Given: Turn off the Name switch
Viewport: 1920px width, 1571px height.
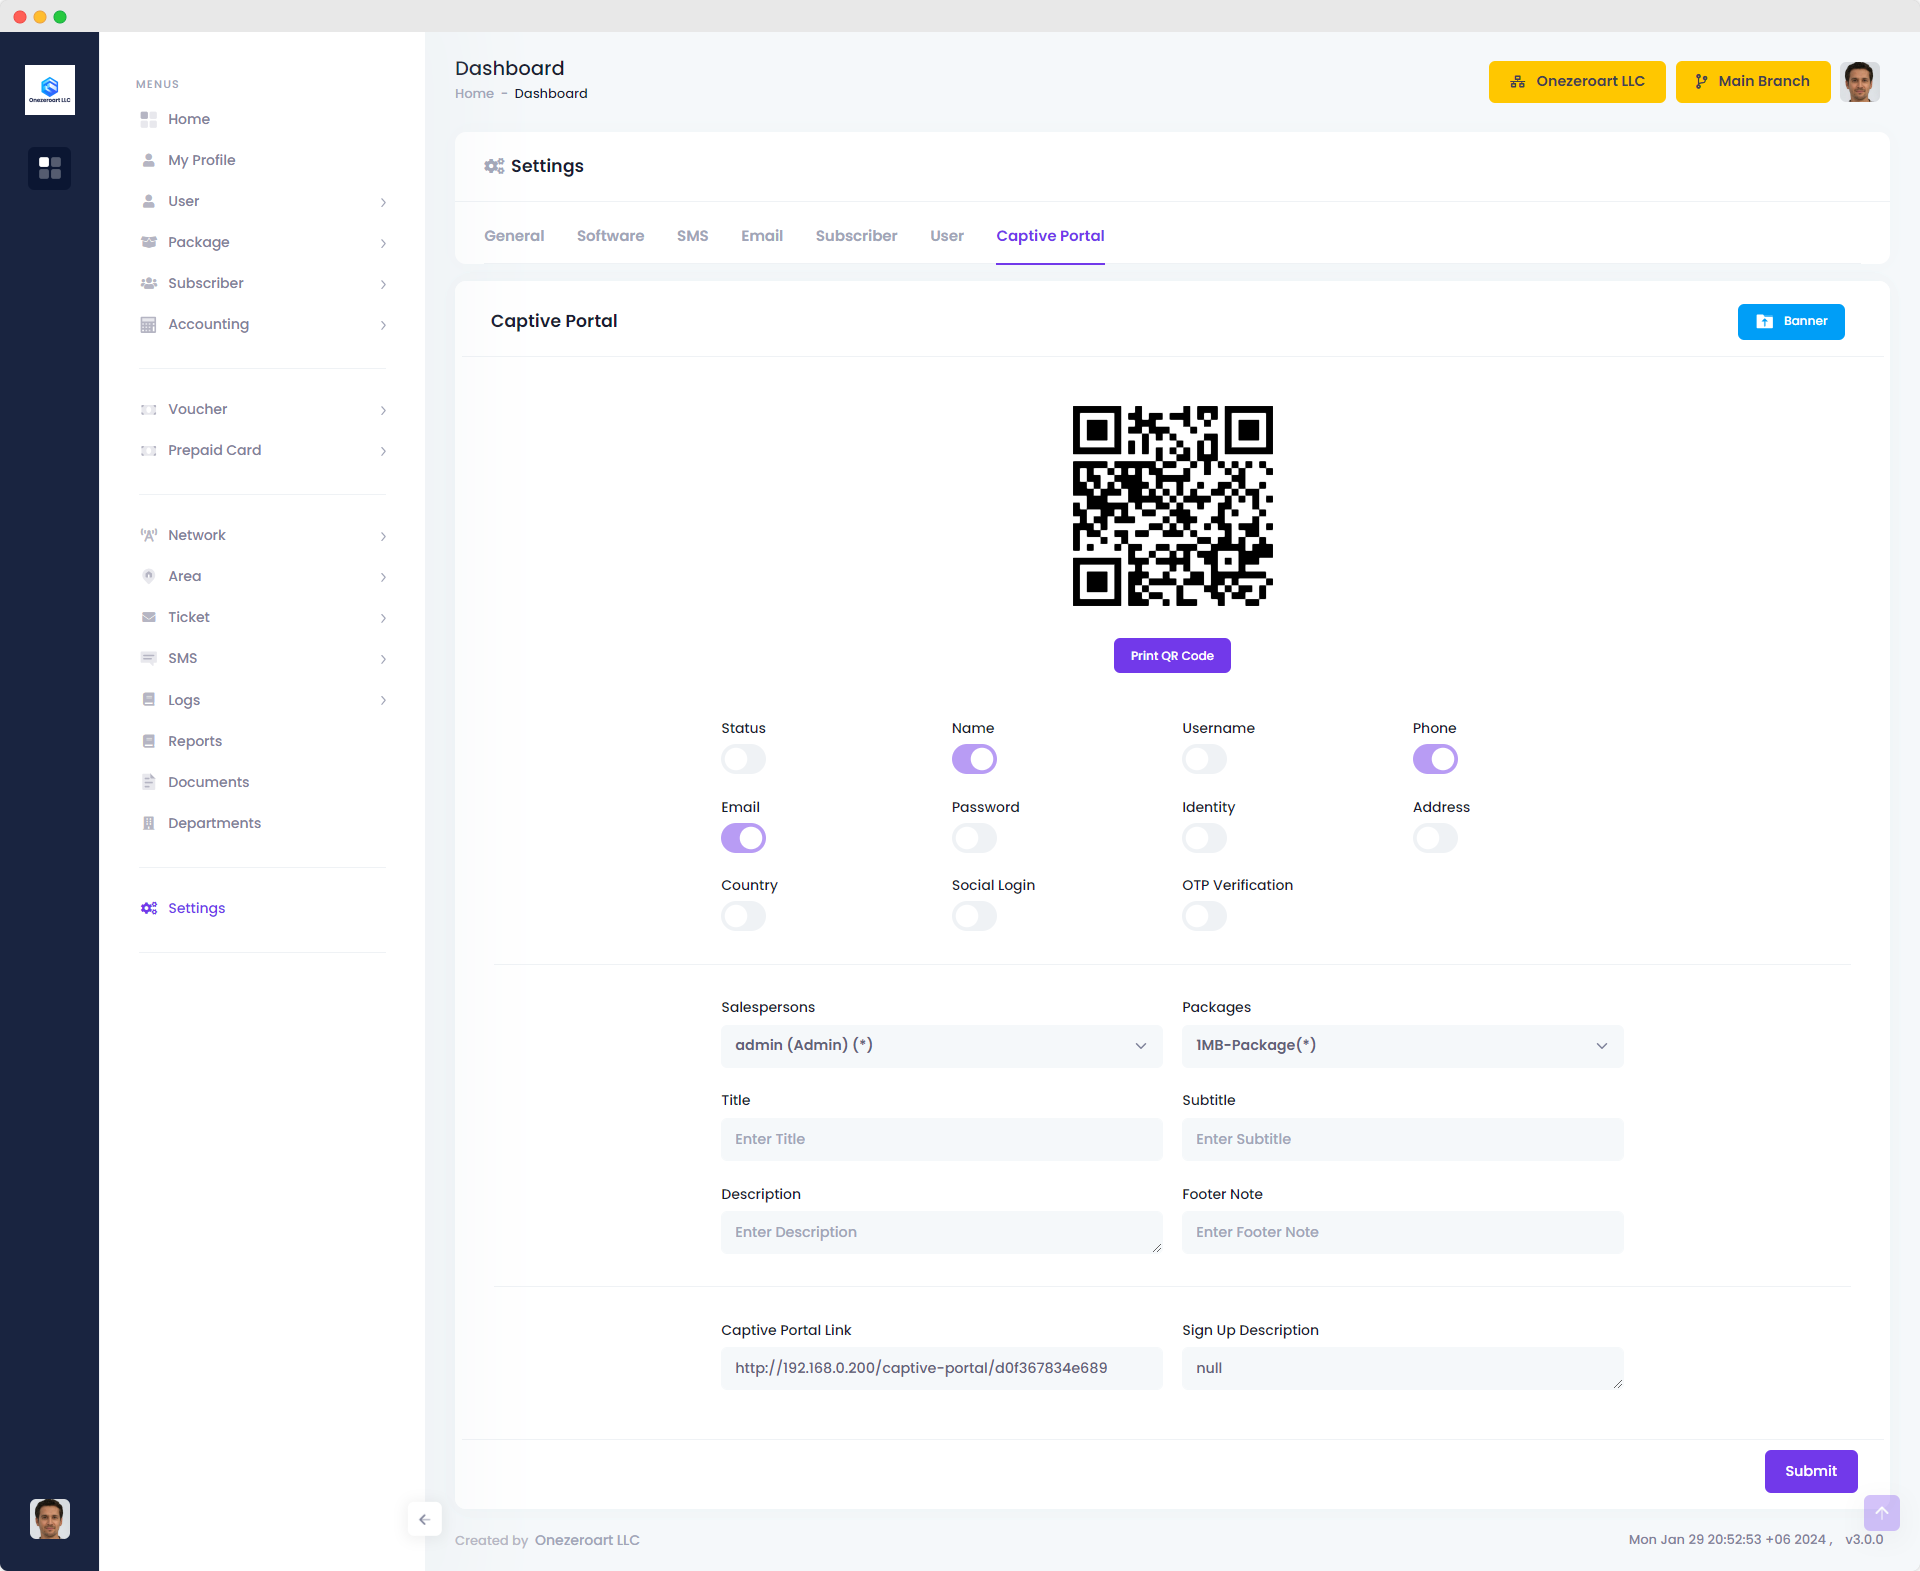Looking at the screenshot, I should 974,759.
